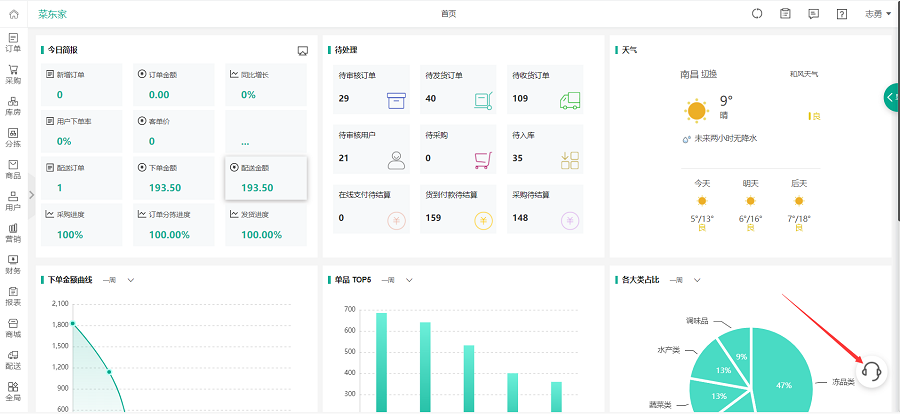The width and height of the screenshot is (900, 414).
Task: Select the 首页 tab in the header
Action: coord(448,14)
